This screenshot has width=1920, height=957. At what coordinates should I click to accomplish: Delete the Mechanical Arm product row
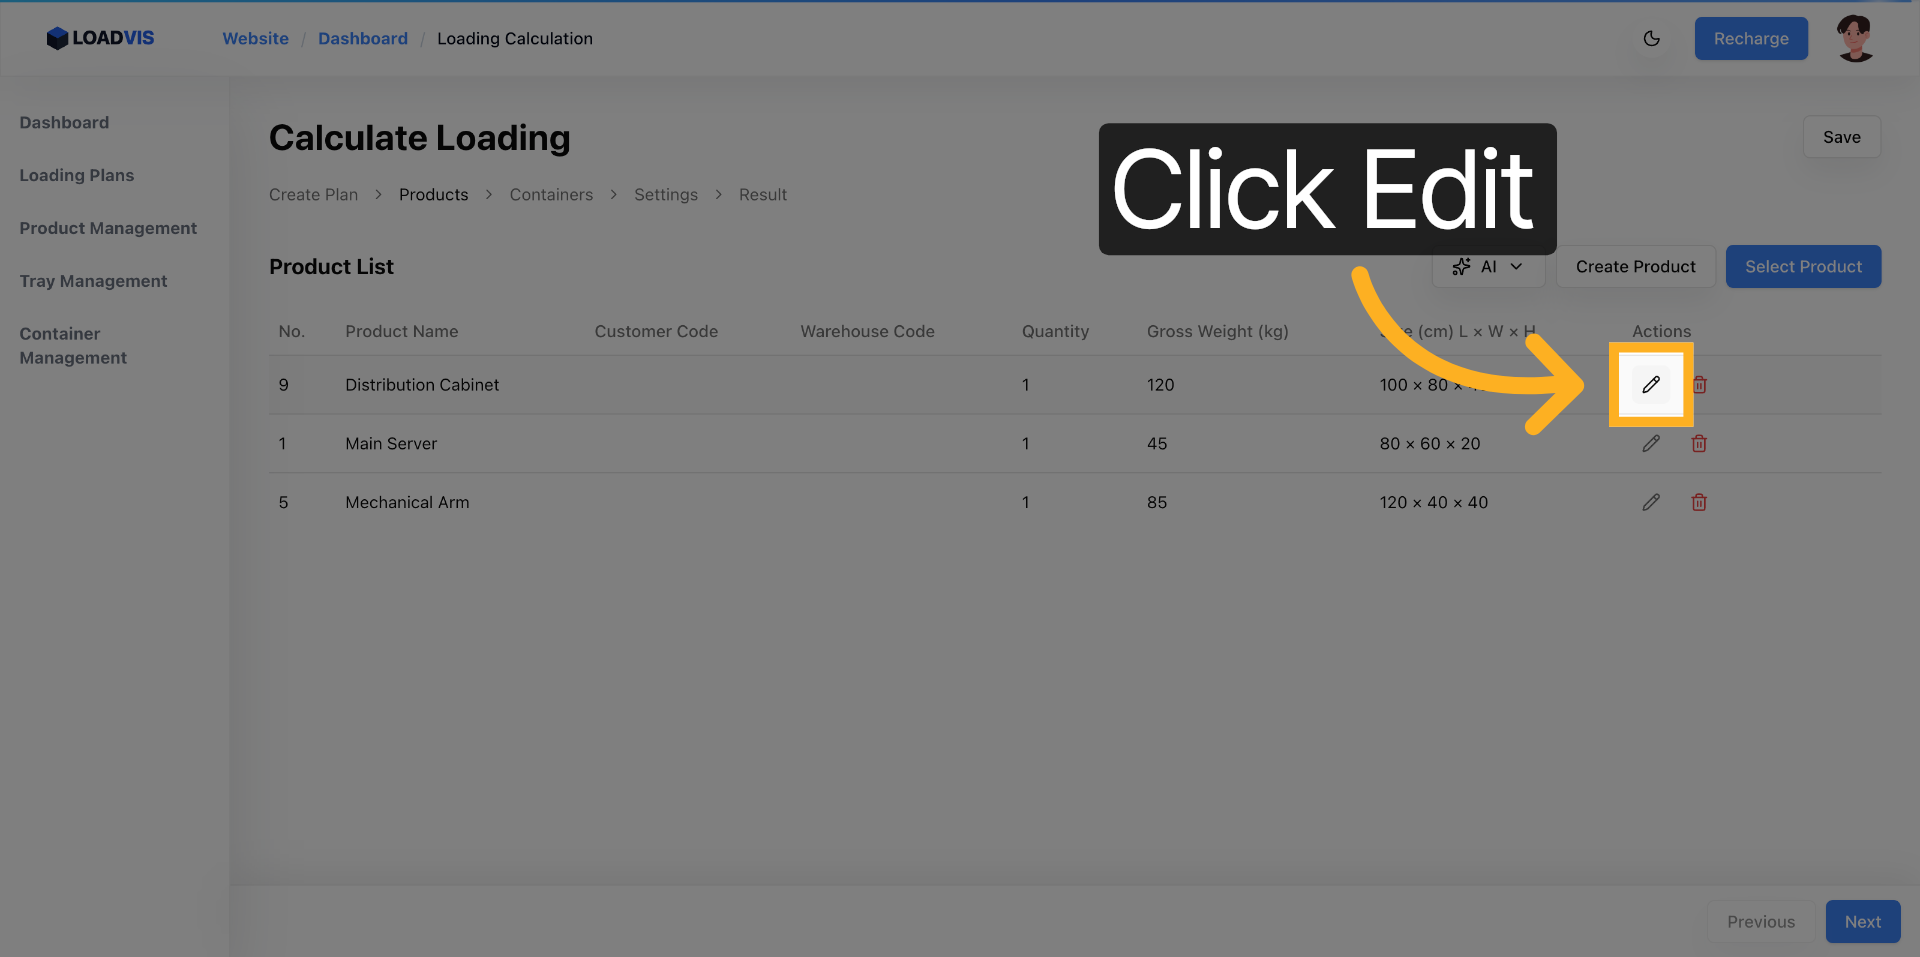tap(1699, 503)
